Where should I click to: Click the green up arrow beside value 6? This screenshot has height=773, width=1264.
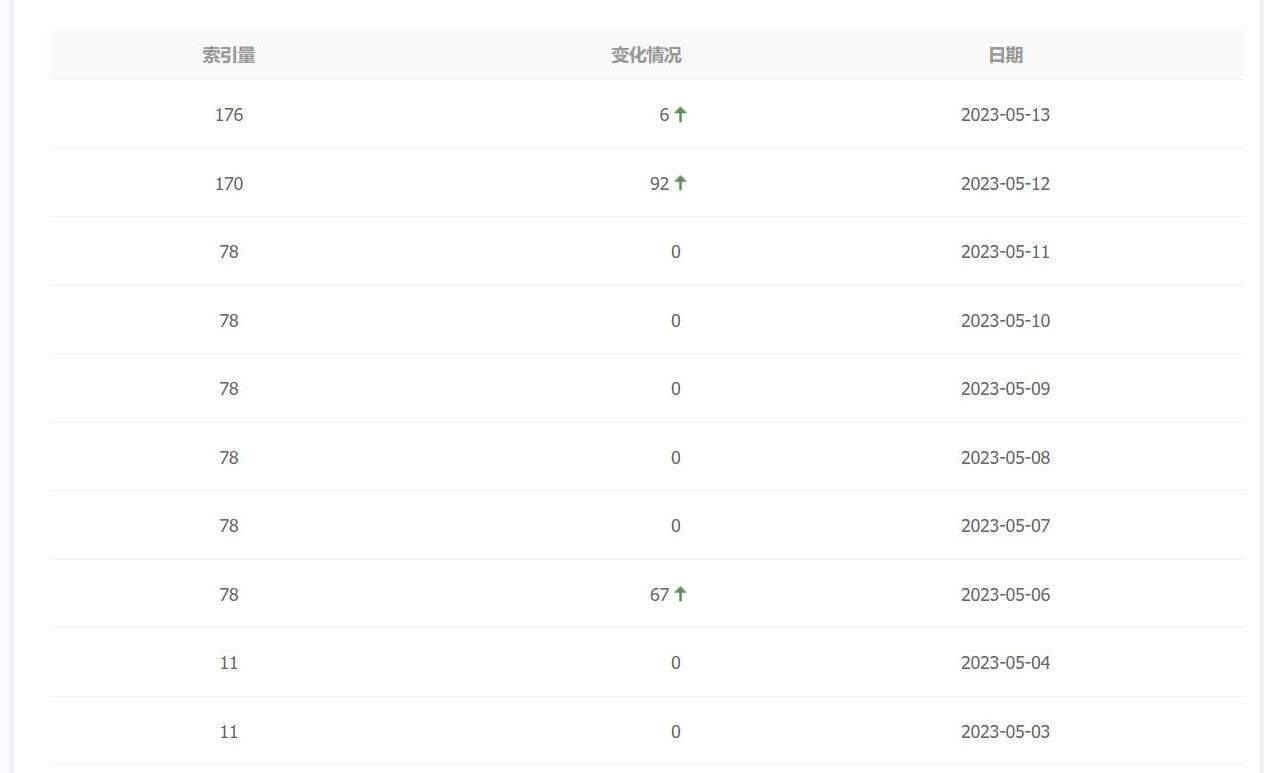(x=680, y=115)
